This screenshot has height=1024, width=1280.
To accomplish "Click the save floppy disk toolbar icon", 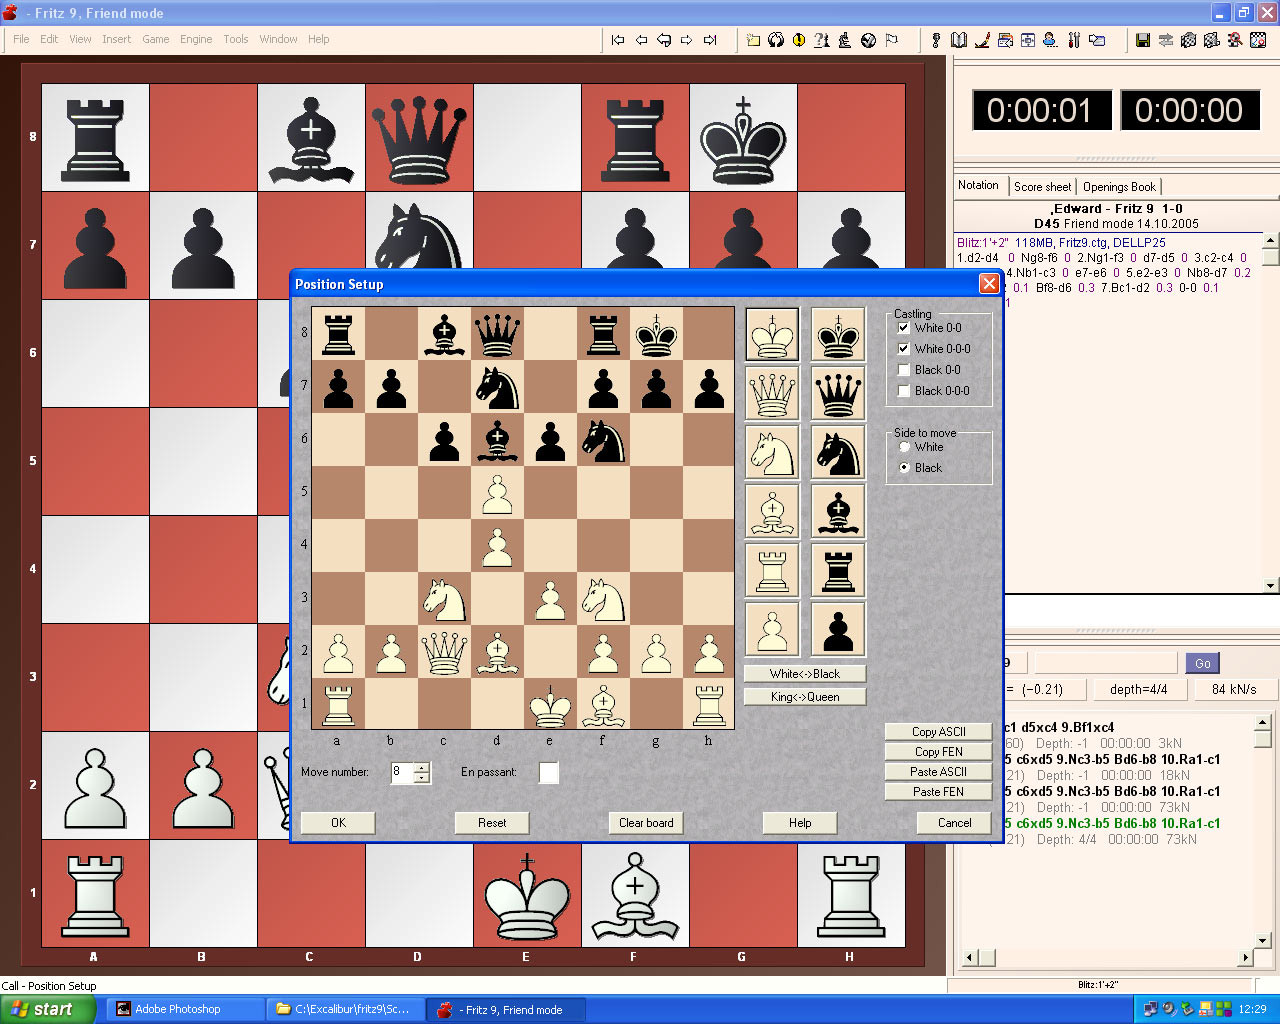I will [1143, 40].
